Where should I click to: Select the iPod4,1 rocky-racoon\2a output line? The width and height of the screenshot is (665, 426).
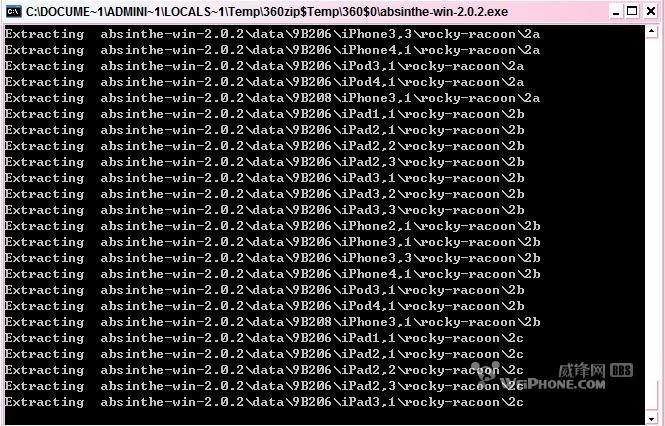click(264, 82)
